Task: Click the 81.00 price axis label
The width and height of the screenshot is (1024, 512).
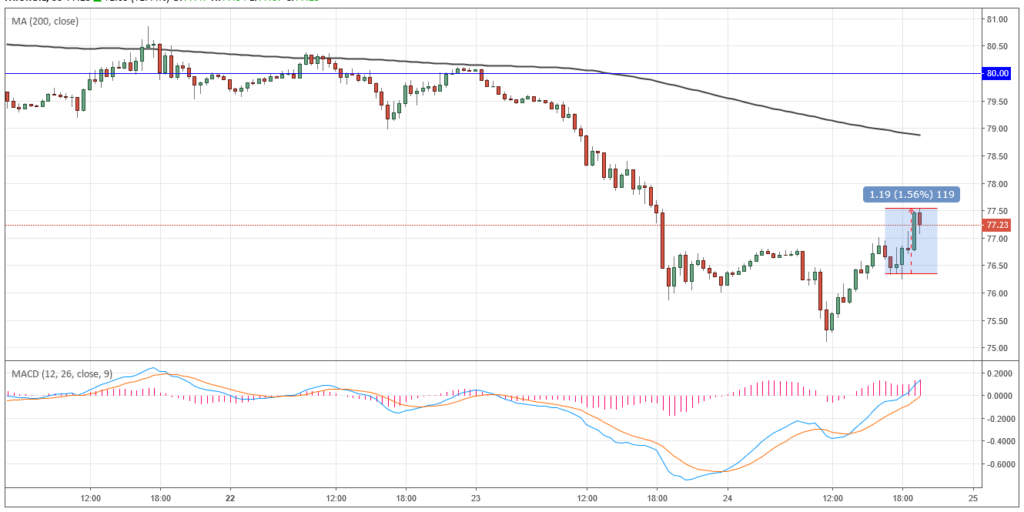Action: [997, 20]
